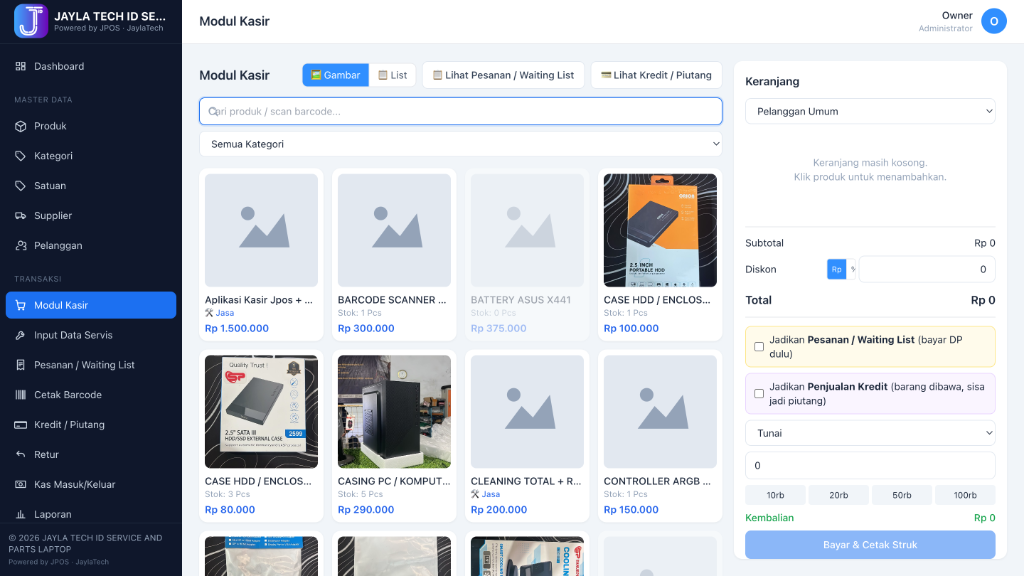Switch to Gambar view
Image resolution: width=1024 pixels, height=576 pixels.
click(336, 75)
